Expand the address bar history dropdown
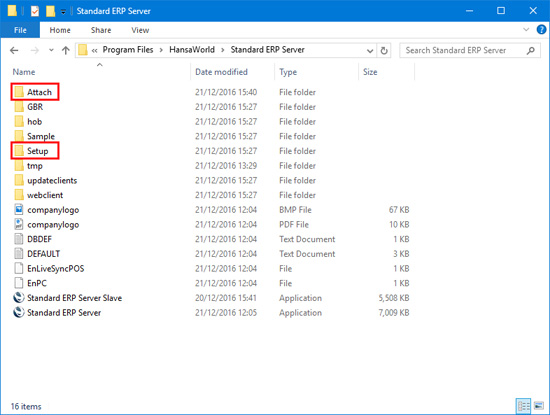This screenshot has height=415, width=550. click(370, 51)
